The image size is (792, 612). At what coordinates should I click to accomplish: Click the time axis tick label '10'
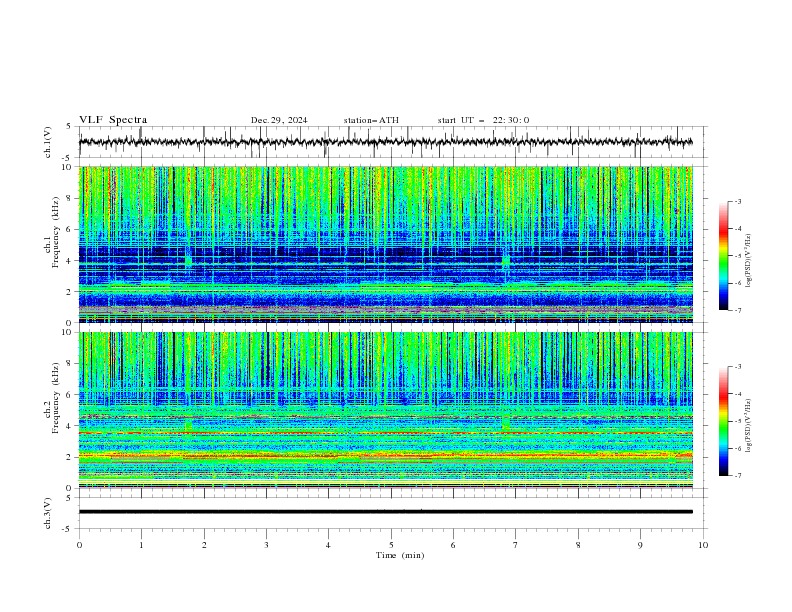pos(703,545)
